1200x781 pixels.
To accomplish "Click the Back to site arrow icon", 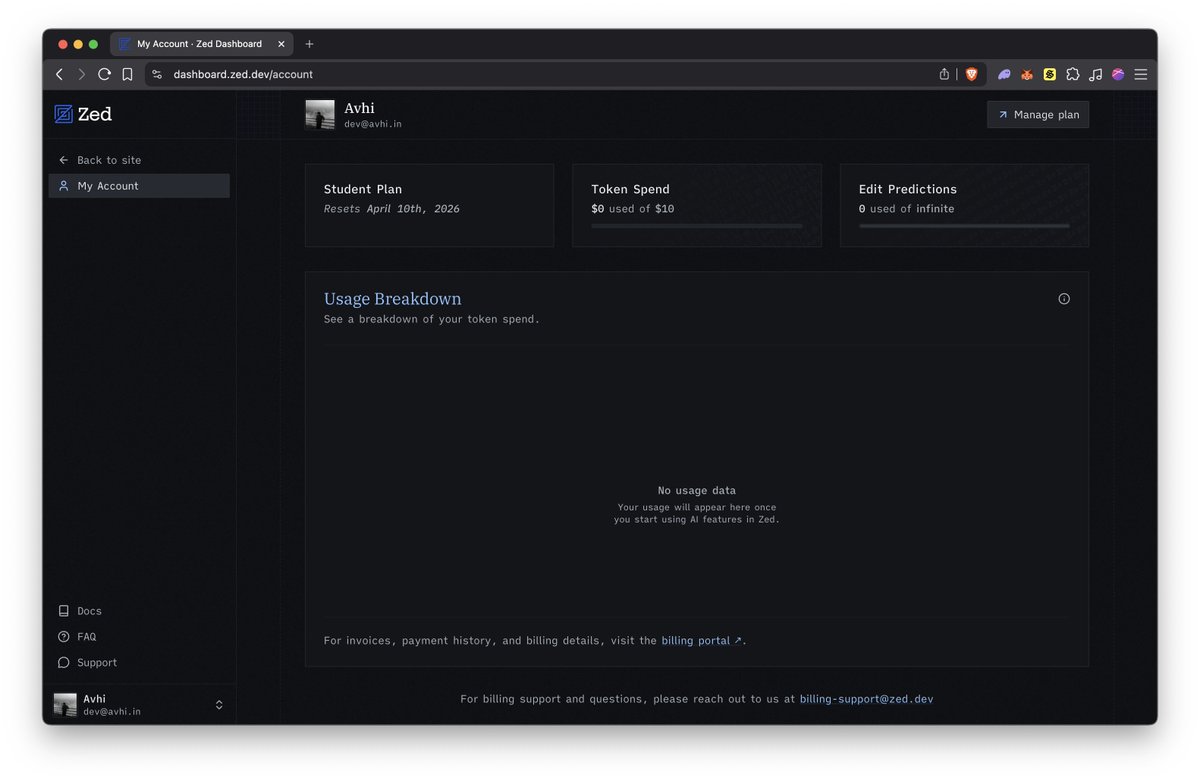I will point(64,160).
